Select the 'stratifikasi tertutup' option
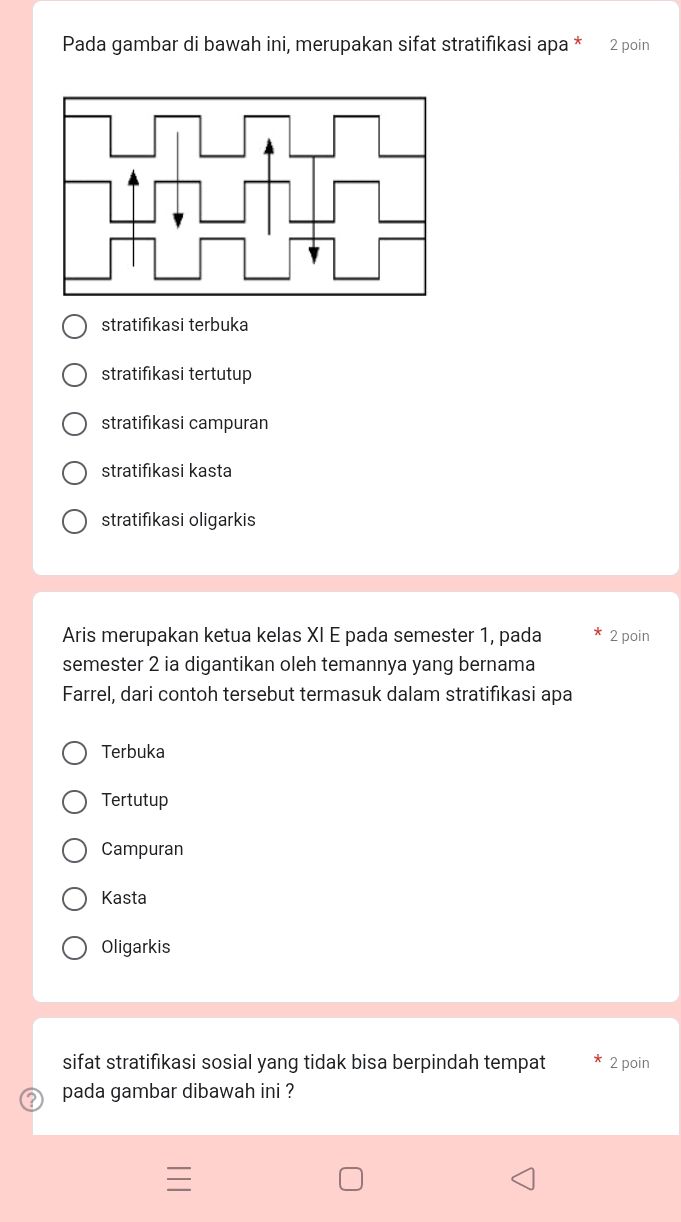681x1222 pixels. click(74, 375)
